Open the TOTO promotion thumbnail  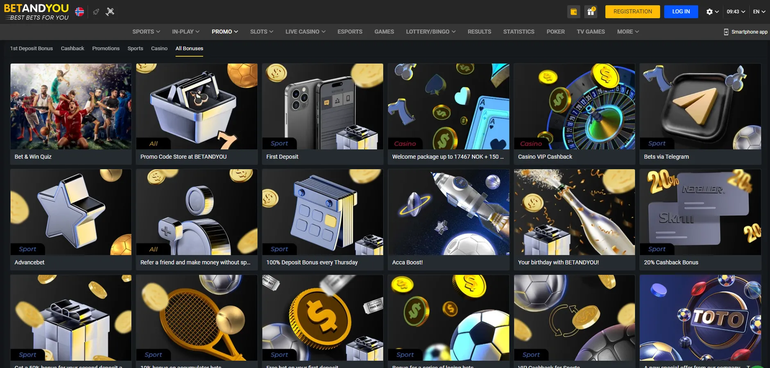coord(700,318)
